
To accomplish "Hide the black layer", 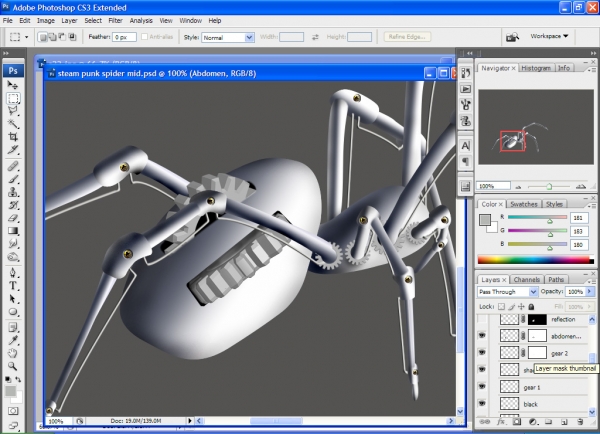I will (x=482, y=403).
